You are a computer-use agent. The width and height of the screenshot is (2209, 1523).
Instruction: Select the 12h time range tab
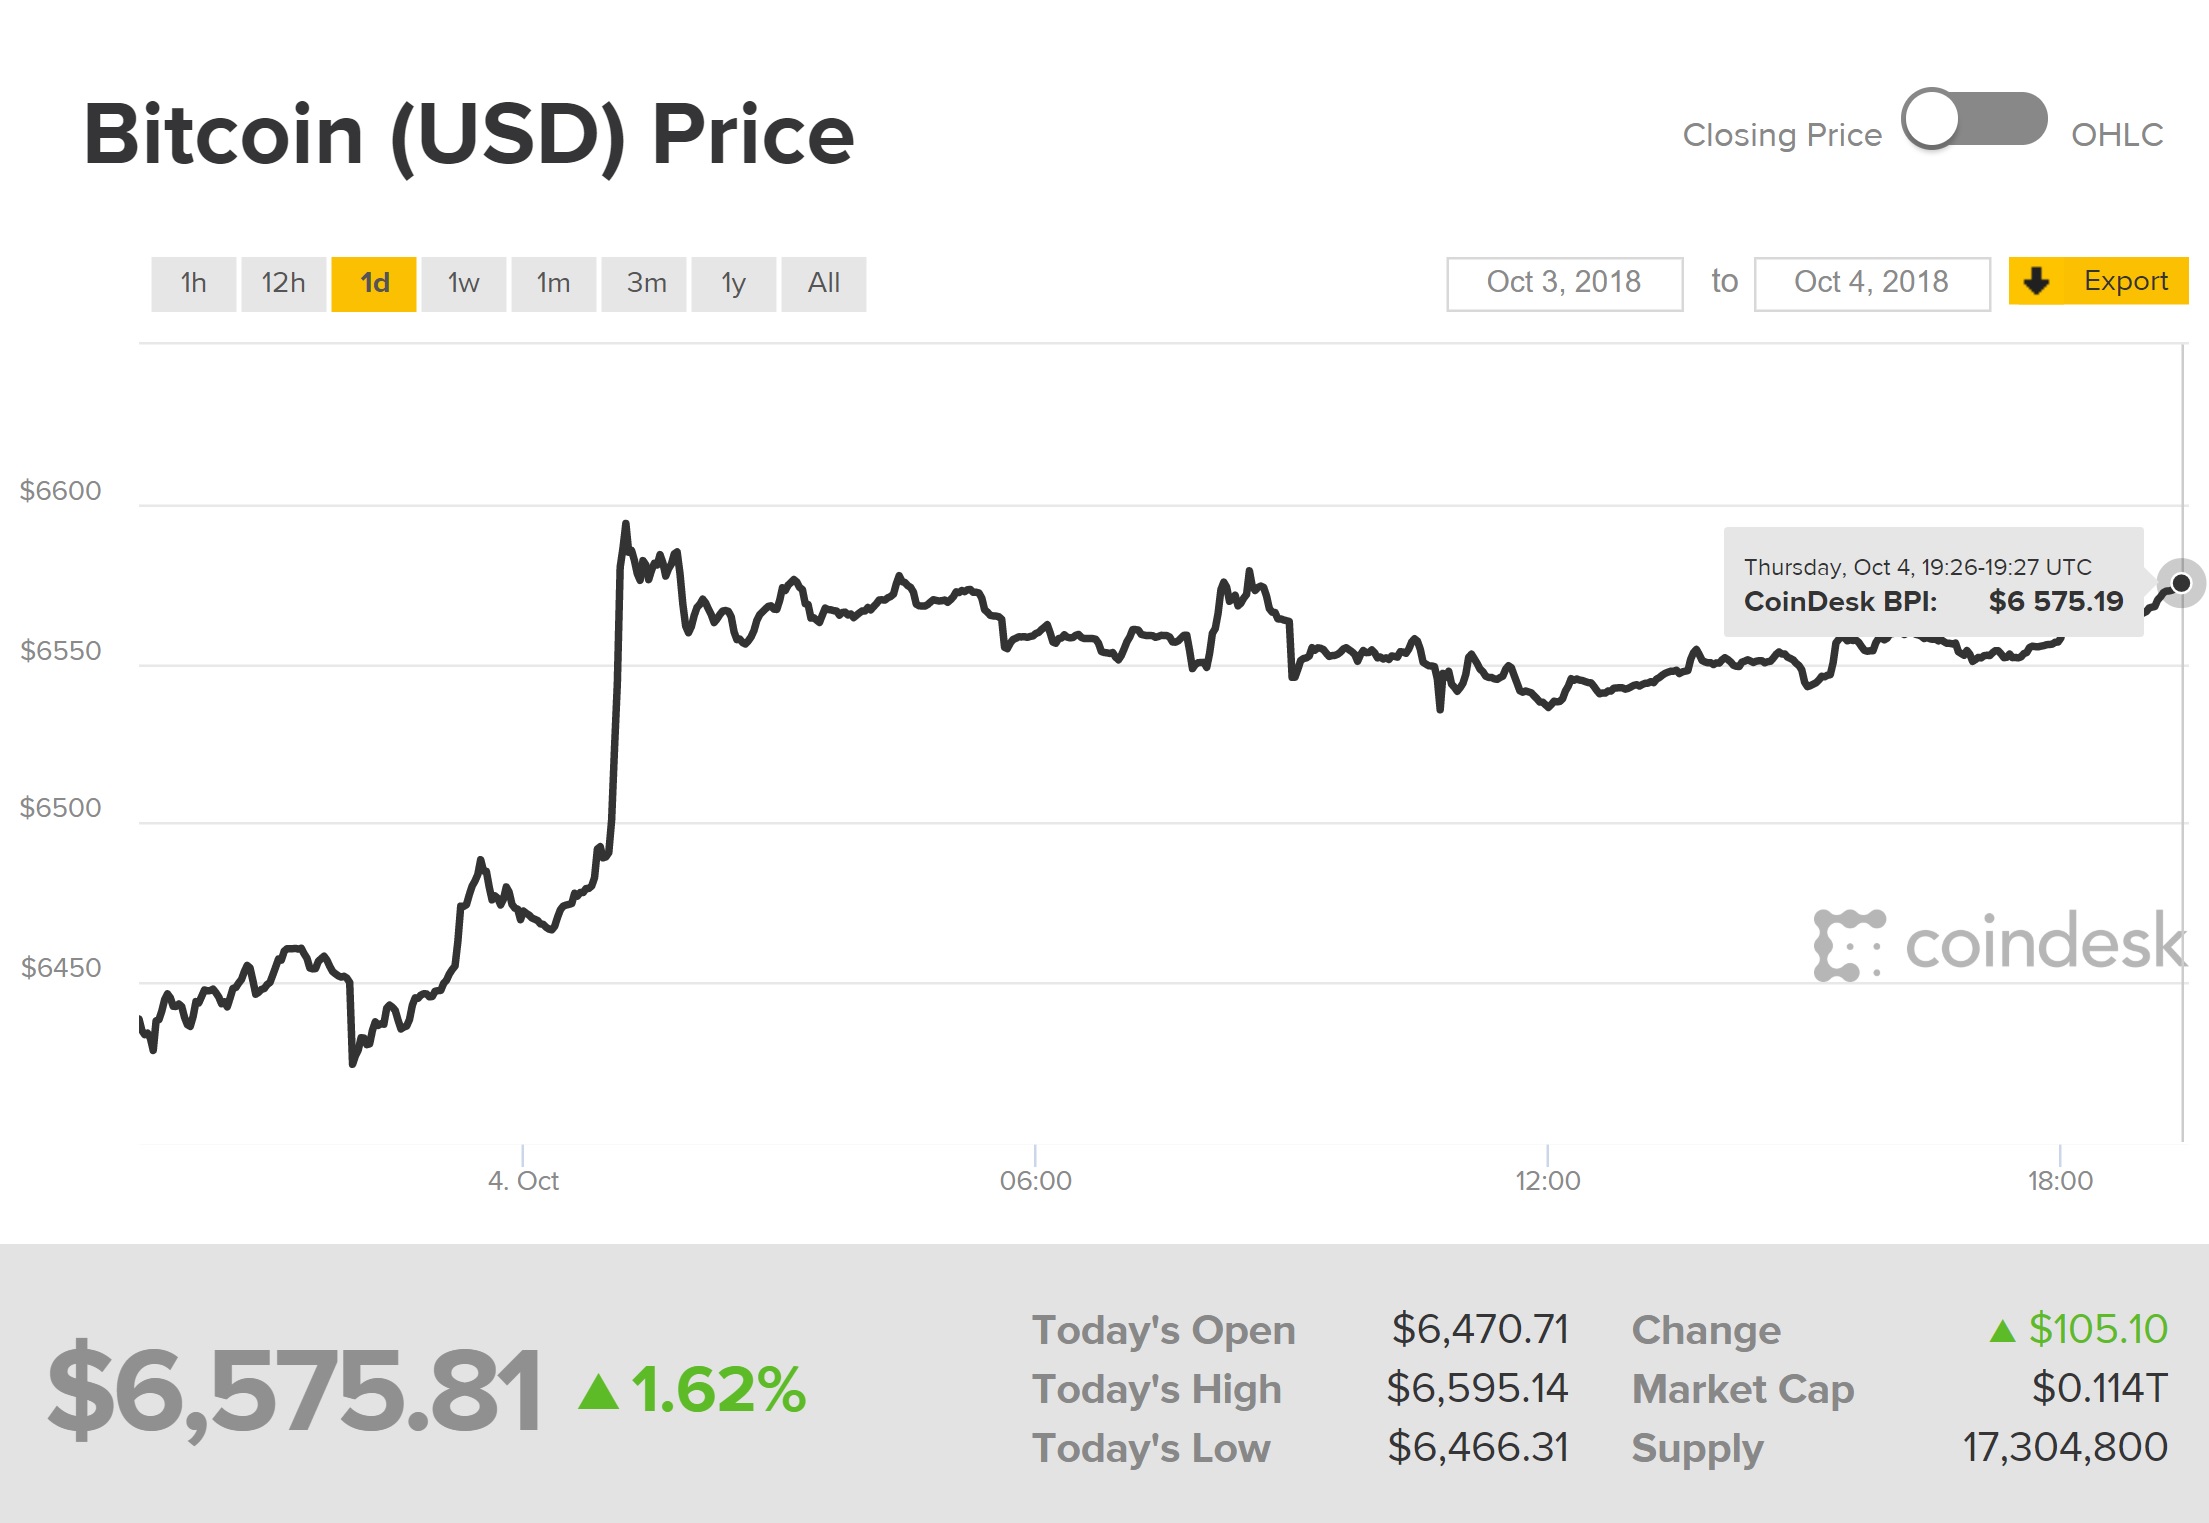coord(283,284)
